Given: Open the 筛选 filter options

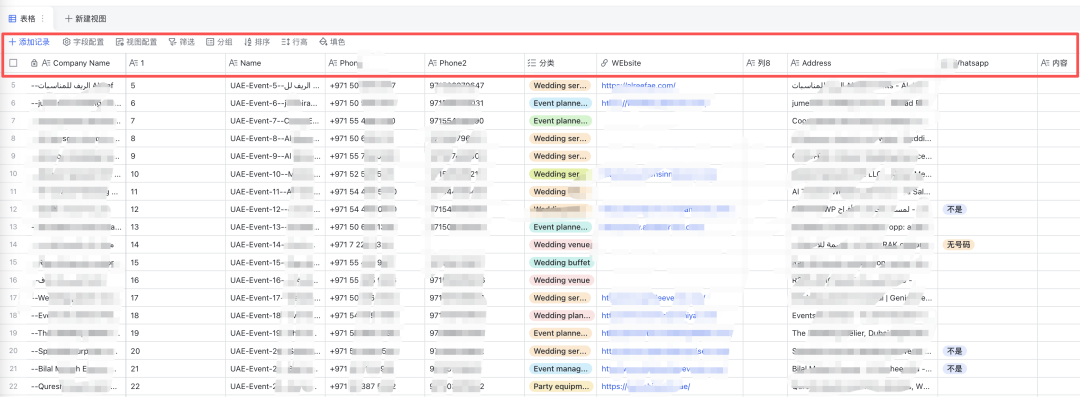Looking at the screenshot, I should pyautogui.click(x=182, y=42).
